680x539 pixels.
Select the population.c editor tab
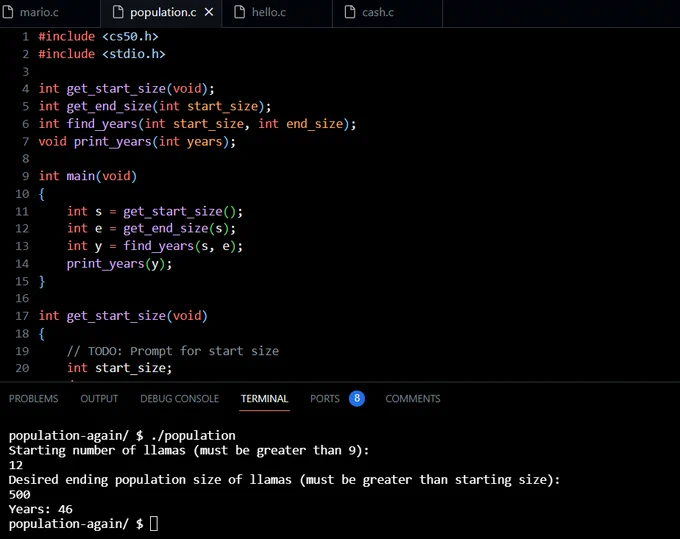pos(163,13)
